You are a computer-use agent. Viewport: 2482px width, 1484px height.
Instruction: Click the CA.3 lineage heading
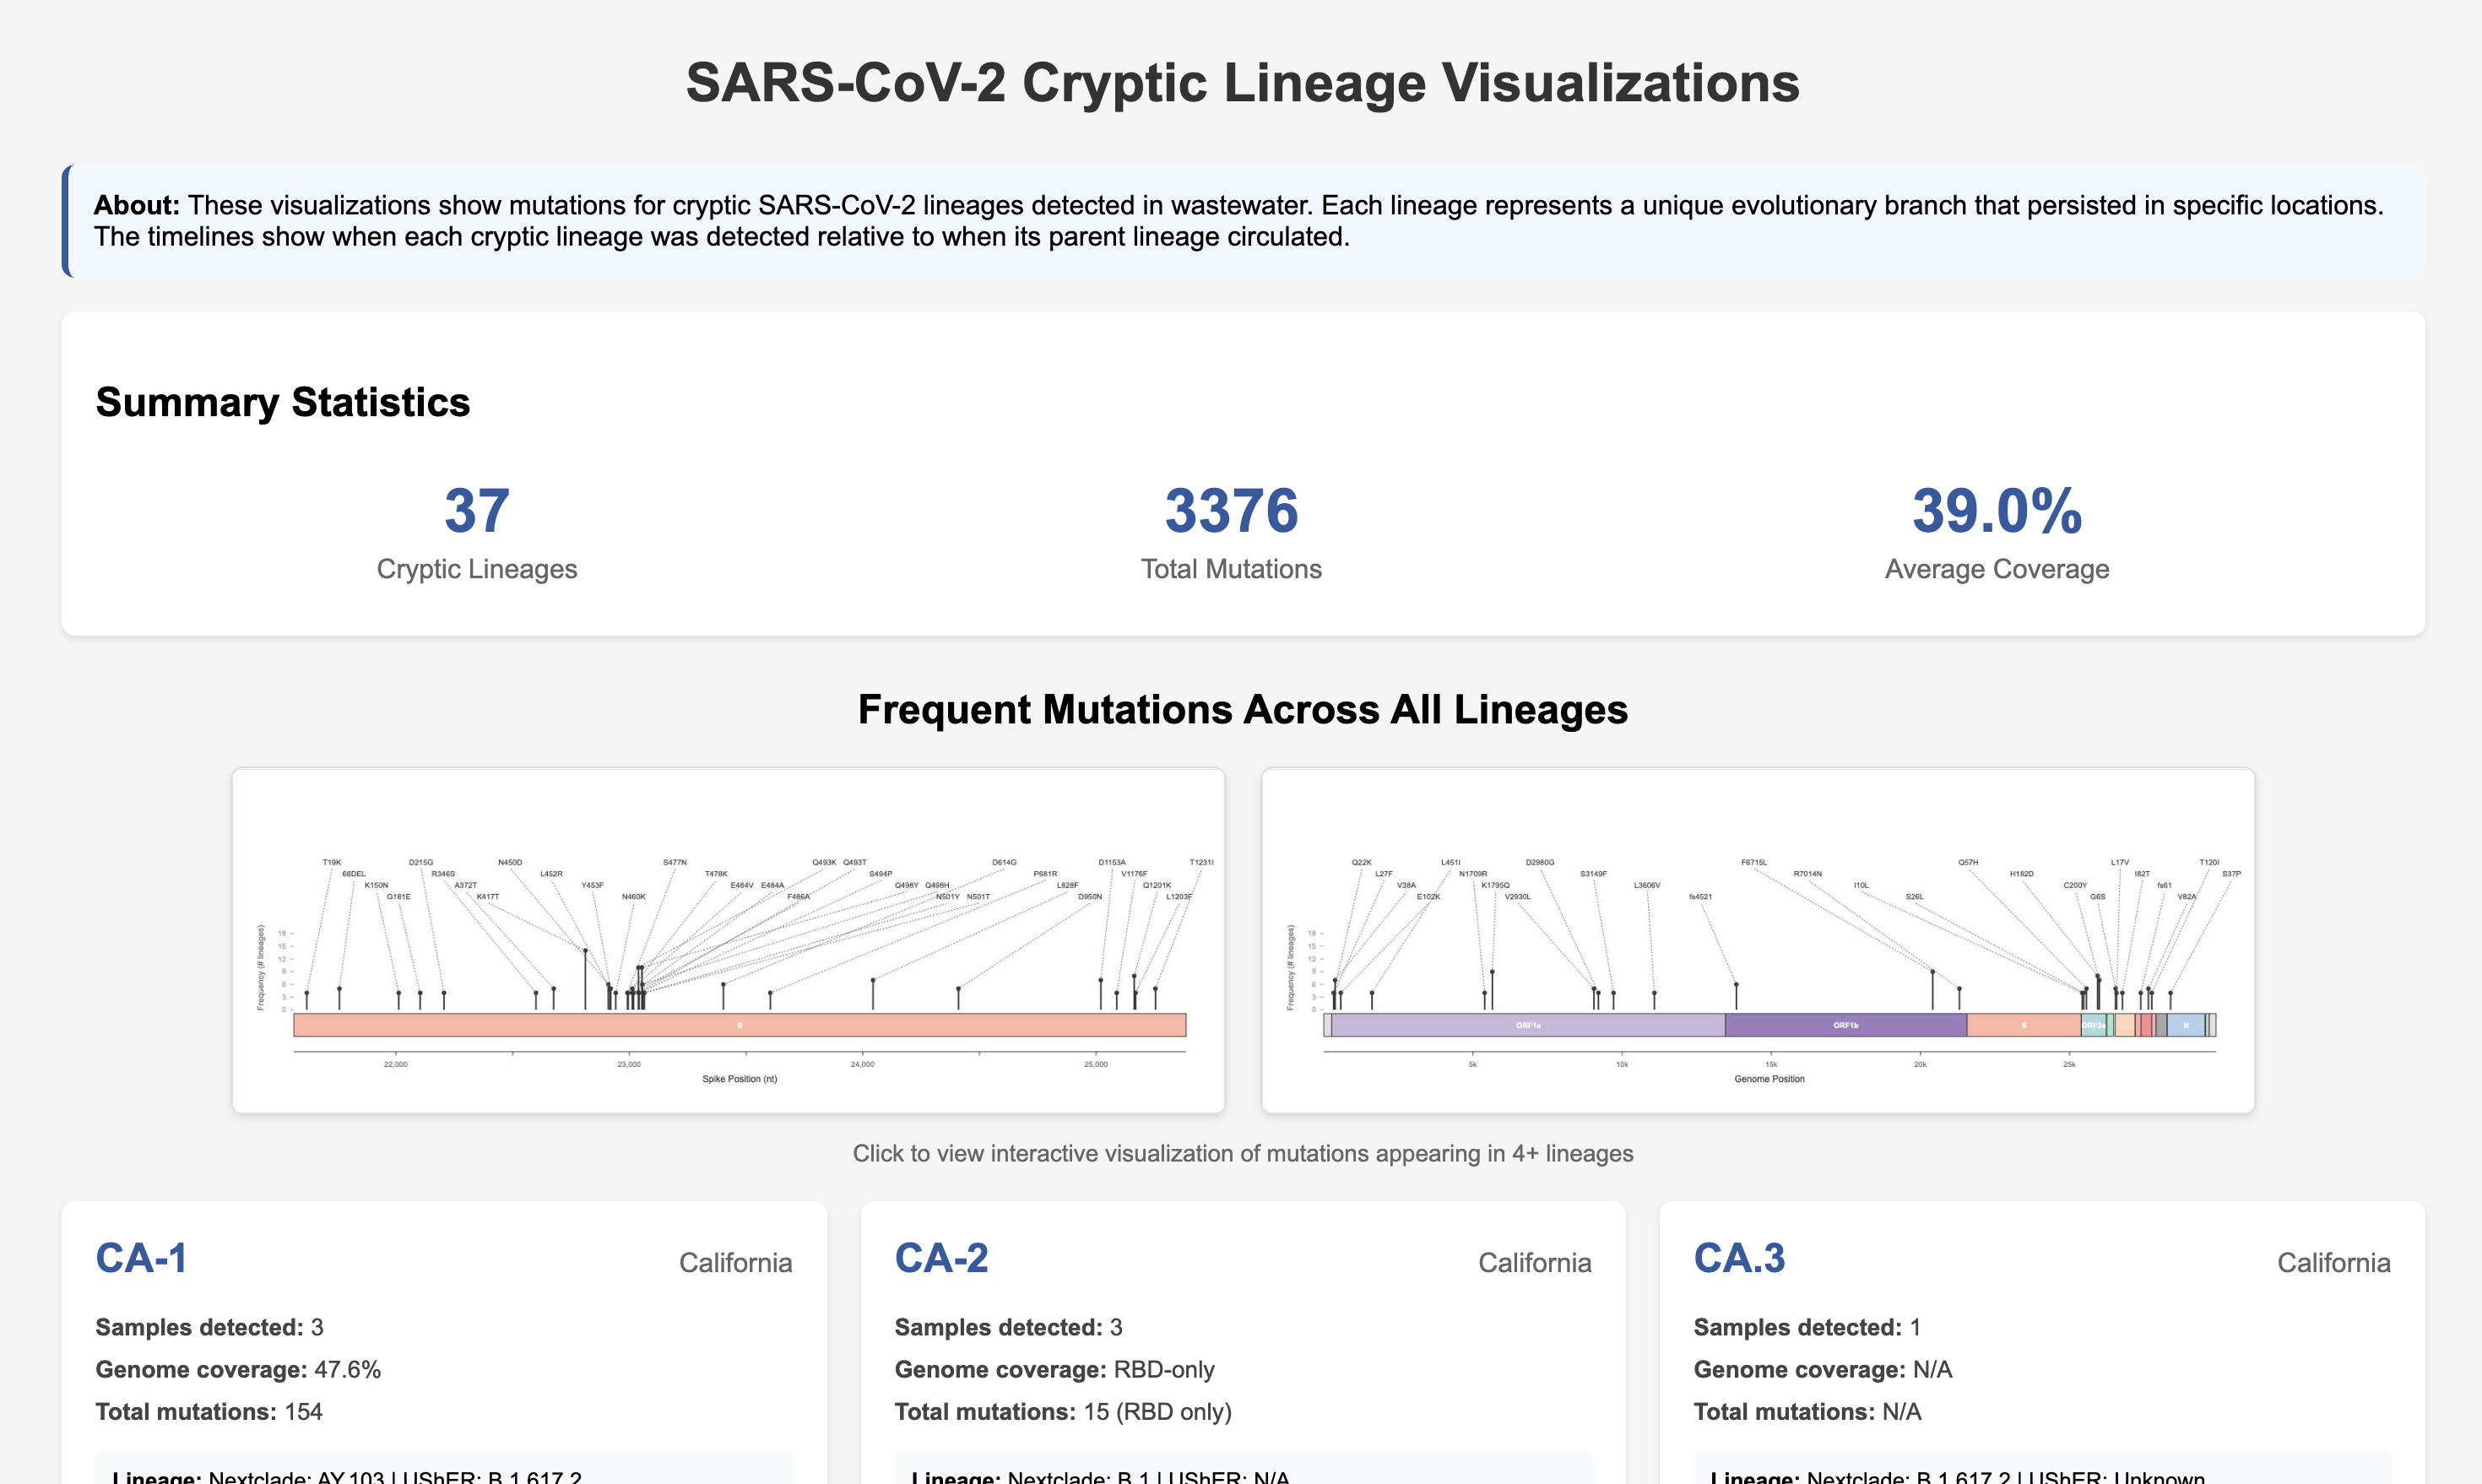click(1740, 1259)
